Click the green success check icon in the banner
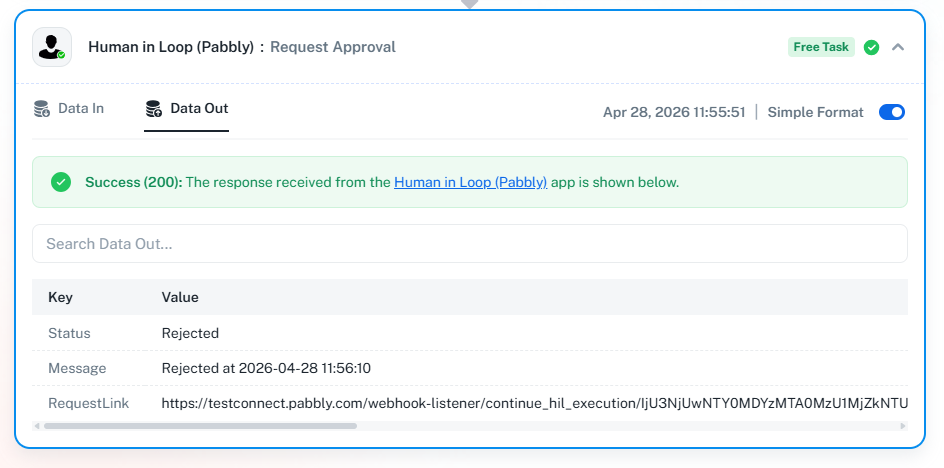This screenshot has width=944, height=468. click(61, 182)
